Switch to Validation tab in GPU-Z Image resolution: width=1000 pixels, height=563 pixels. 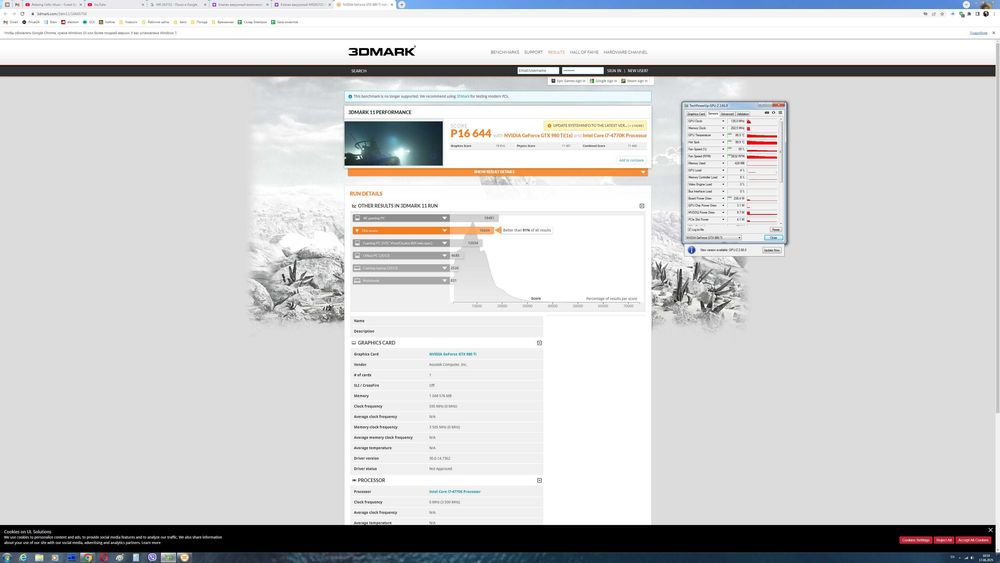pyautogui.click(x=743, y=114)
